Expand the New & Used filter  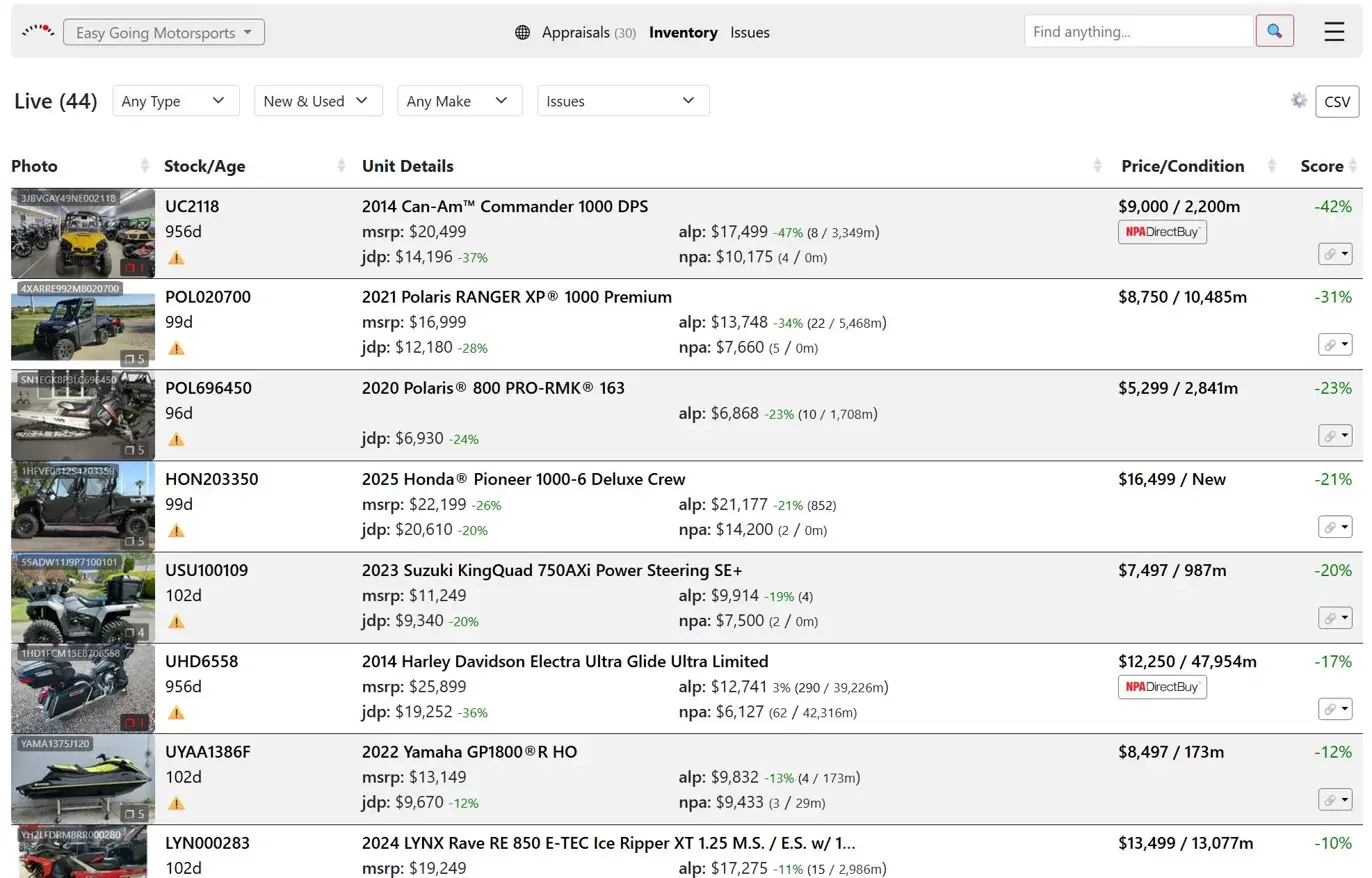coord(318,101)
